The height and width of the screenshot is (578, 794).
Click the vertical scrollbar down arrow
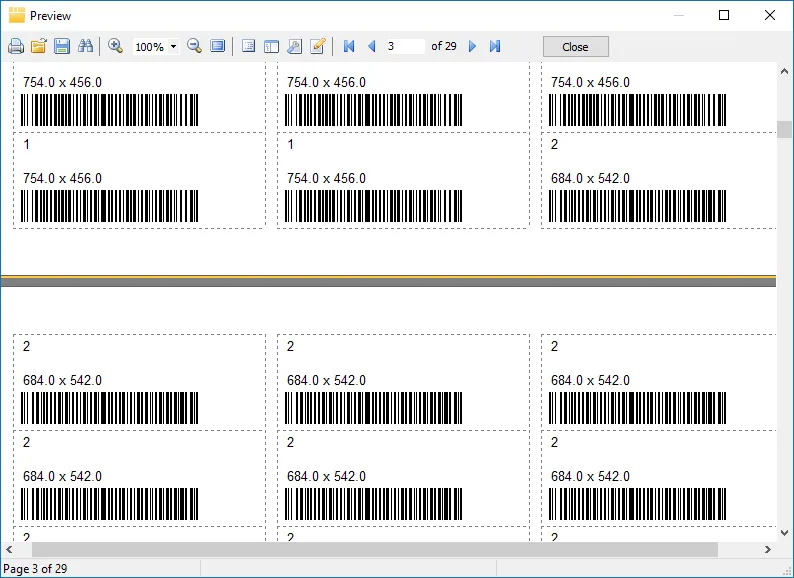pyautogui.click(x=785, y=533)
